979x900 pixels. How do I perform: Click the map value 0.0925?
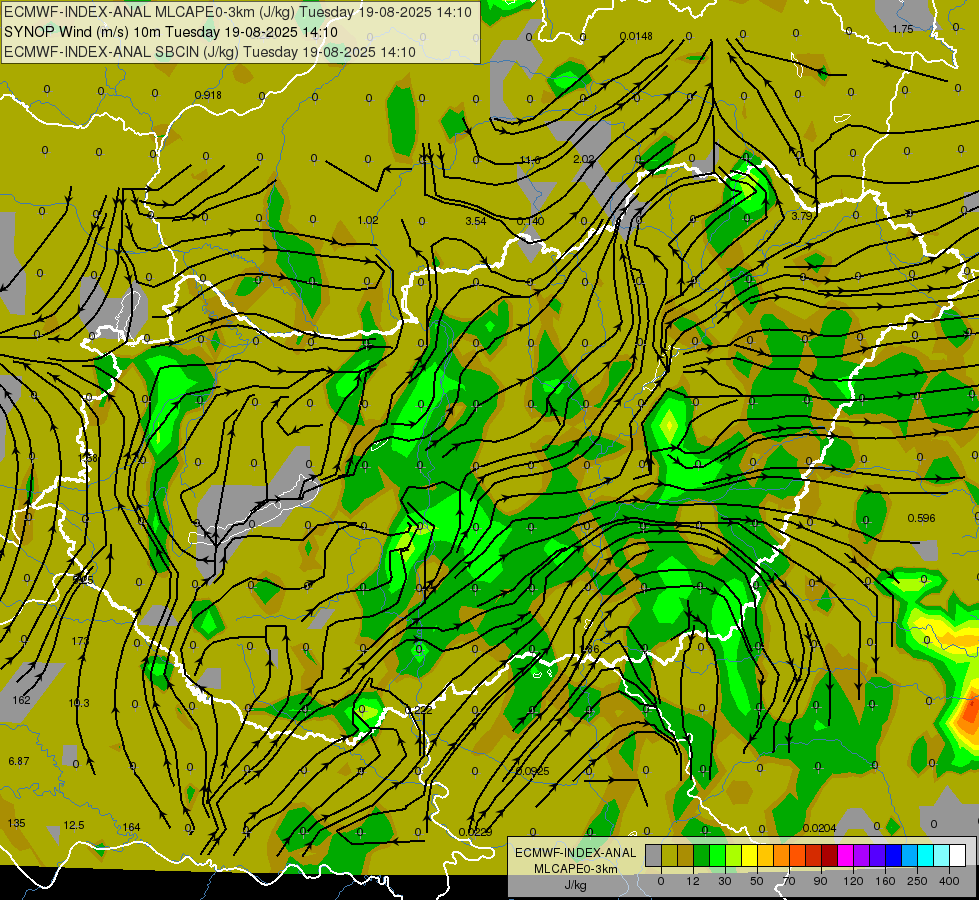[533, 771]
